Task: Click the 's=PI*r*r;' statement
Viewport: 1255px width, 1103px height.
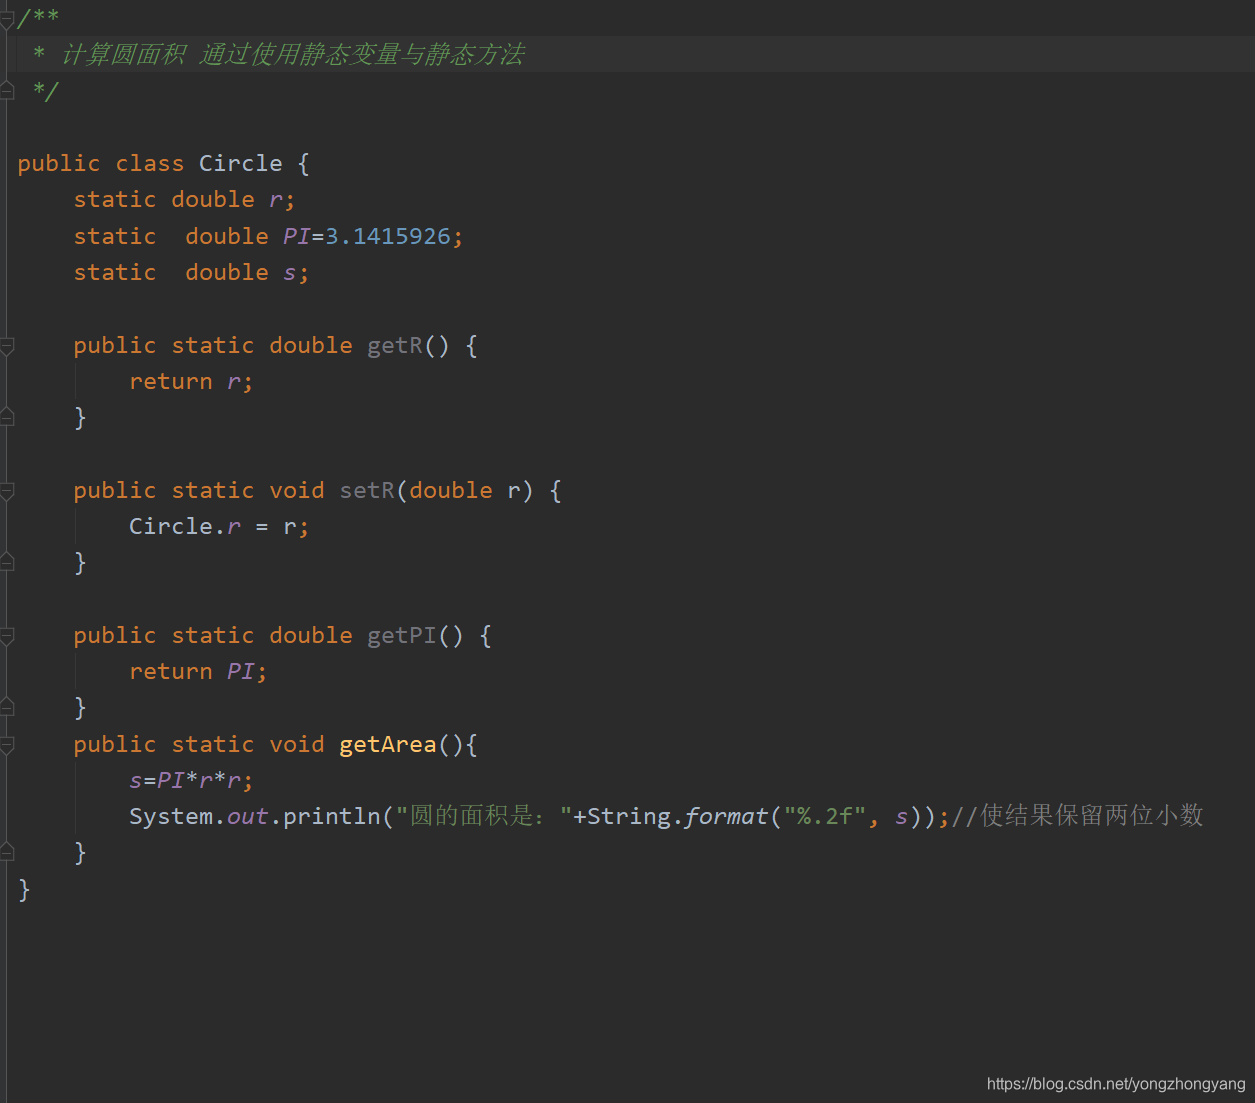Action: pyautogui.click(x=191, y=781)
